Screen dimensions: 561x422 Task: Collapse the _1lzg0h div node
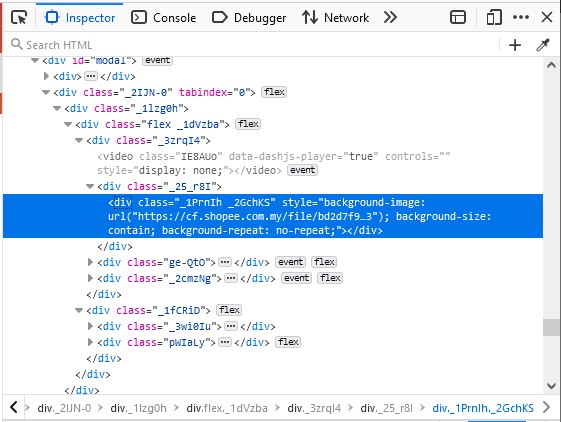pos(57,108)
